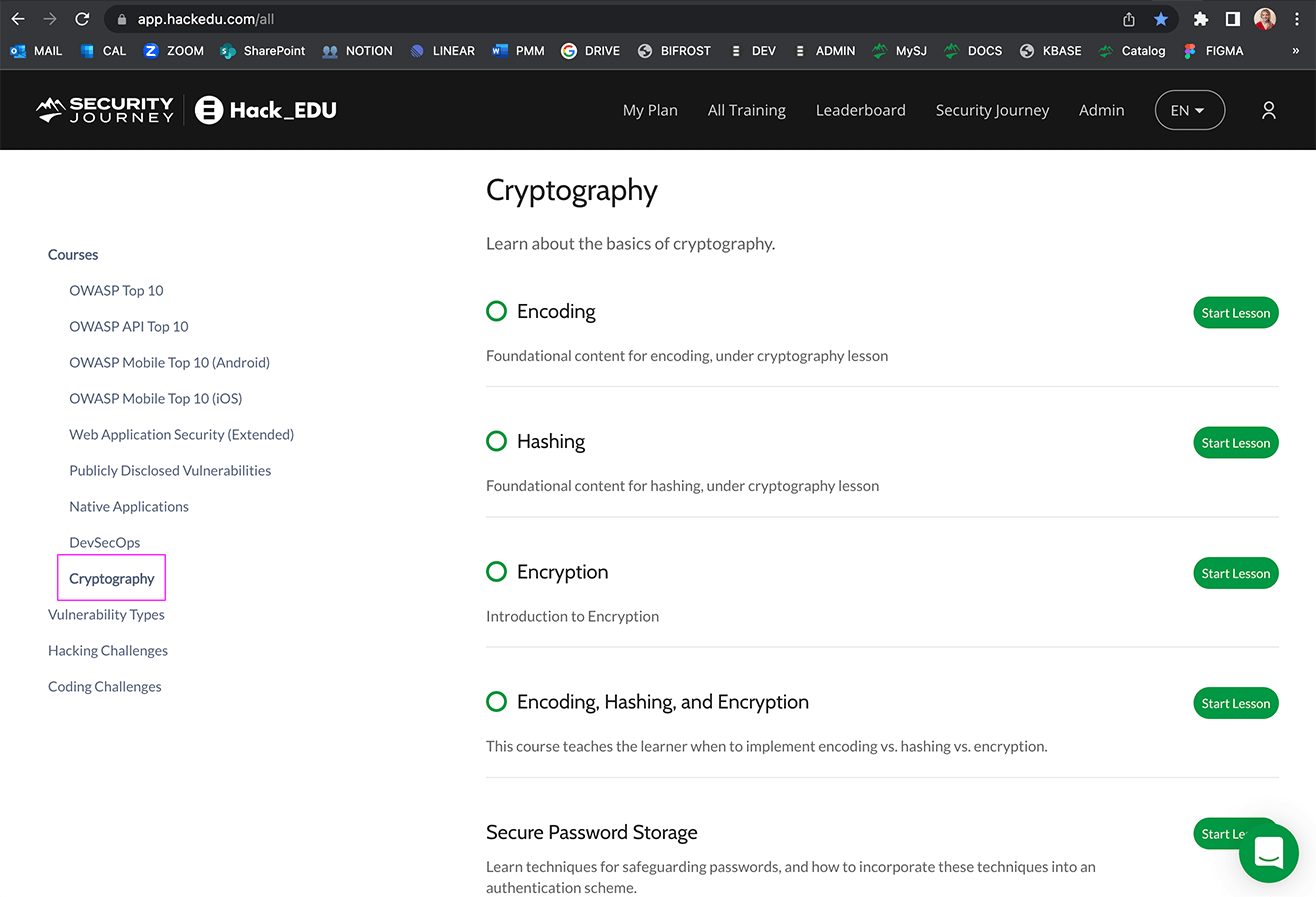The image size is (1316, 897).
Task: Click the browser address bar
Action: pos(600,19)
